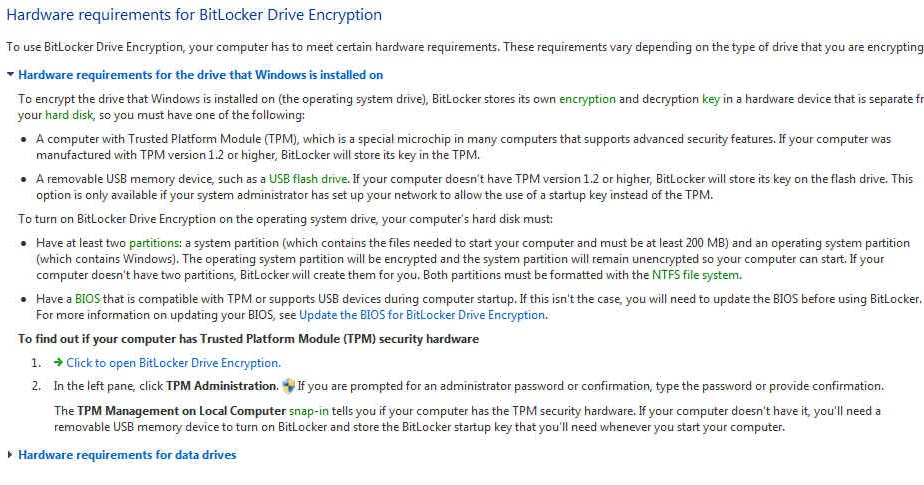
Task: Click the Hardware requirements for BitLocker title
Action: 194,15
